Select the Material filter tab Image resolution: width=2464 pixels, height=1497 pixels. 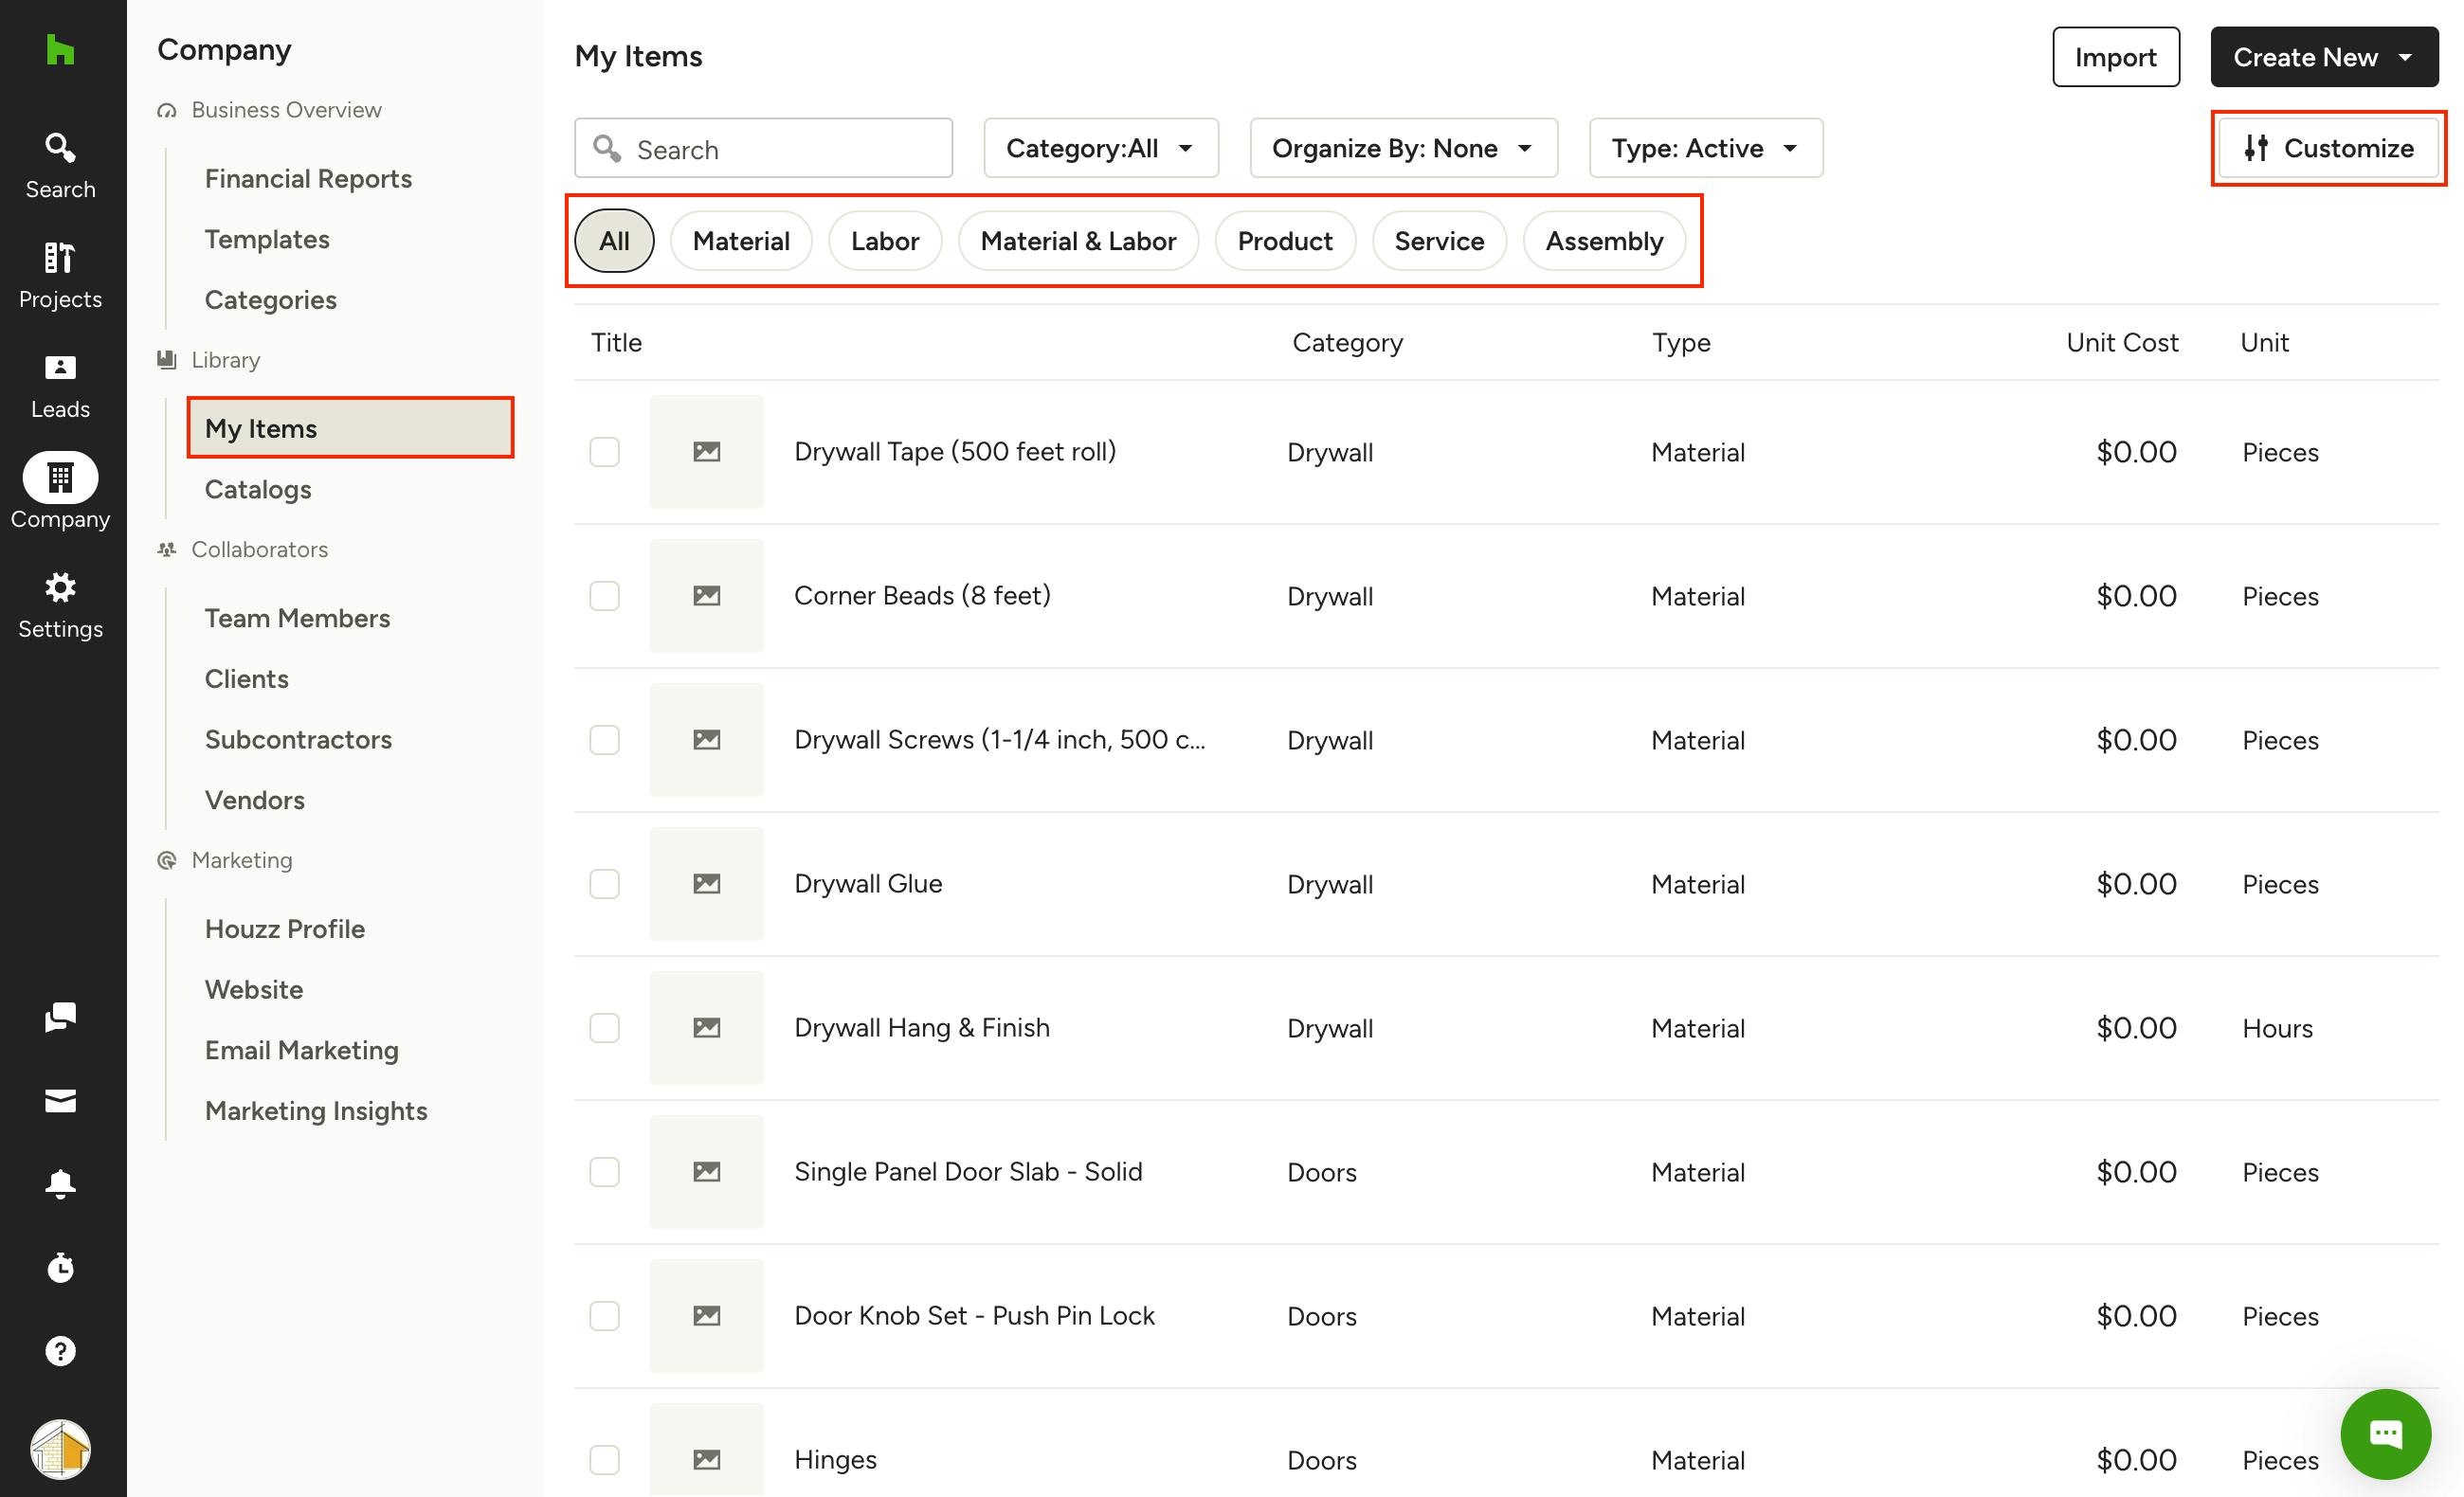(741, 241)
